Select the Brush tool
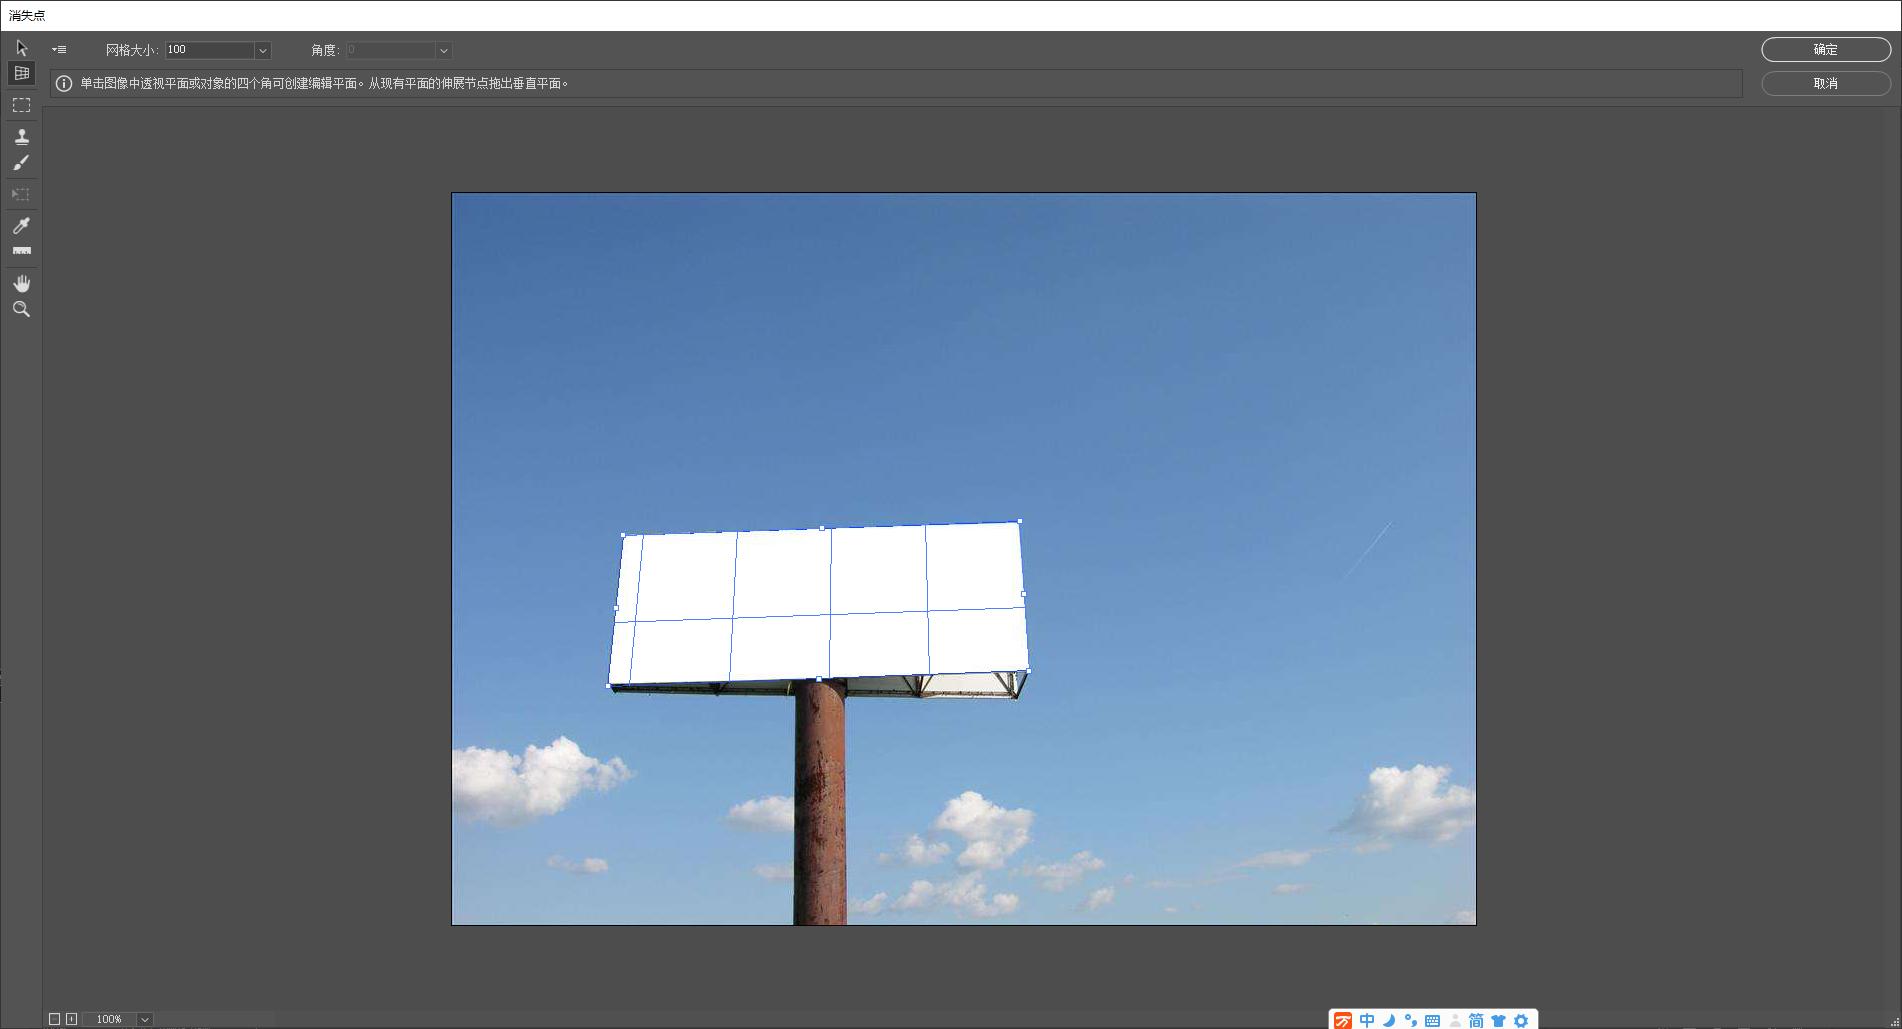 (x=20, y=163)
